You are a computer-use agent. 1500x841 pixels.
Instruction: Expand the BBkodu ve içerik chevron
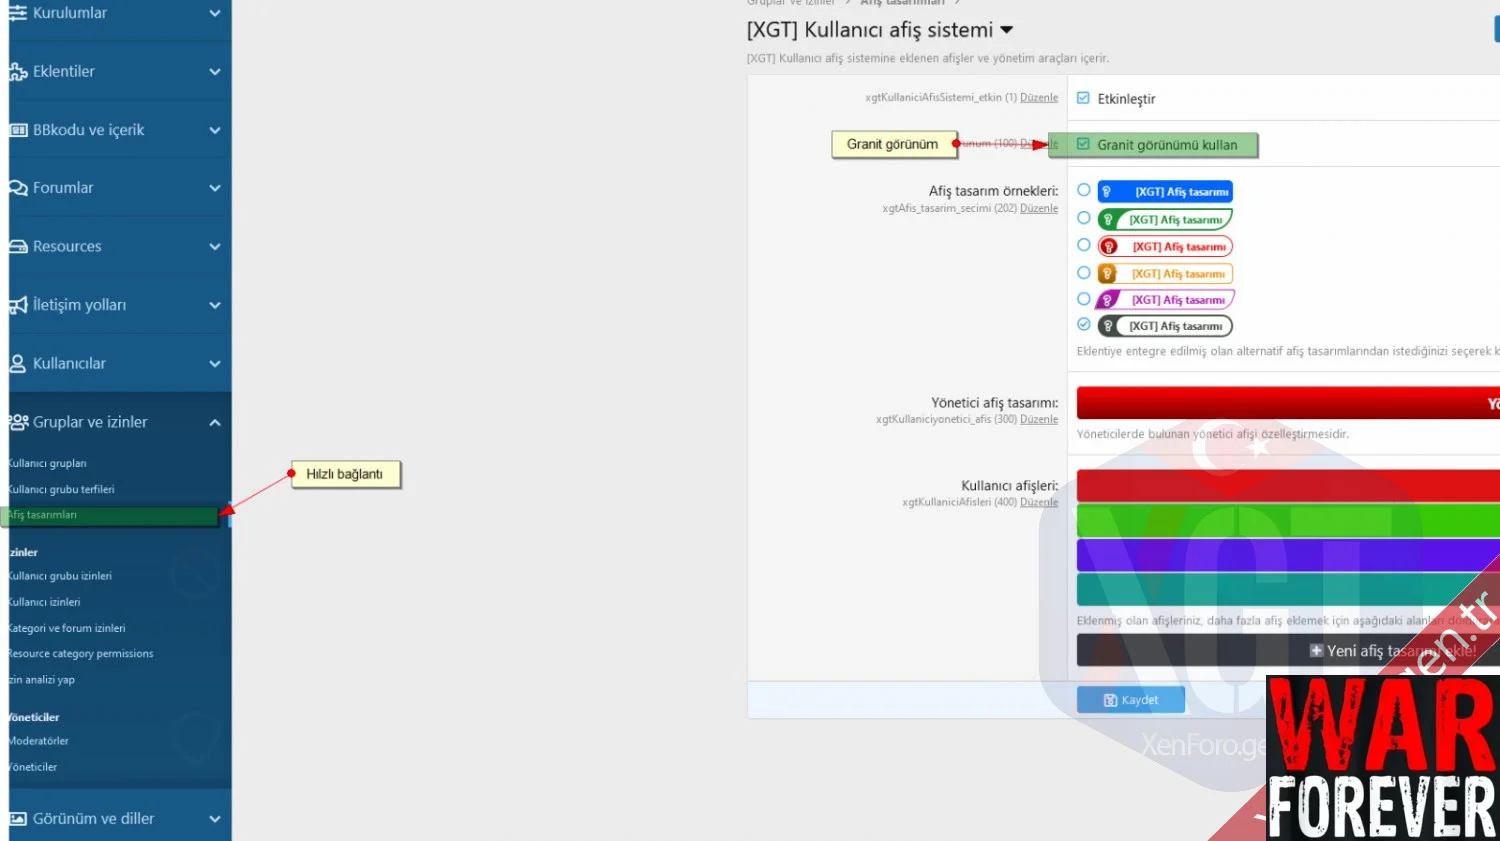click(214, 130)
